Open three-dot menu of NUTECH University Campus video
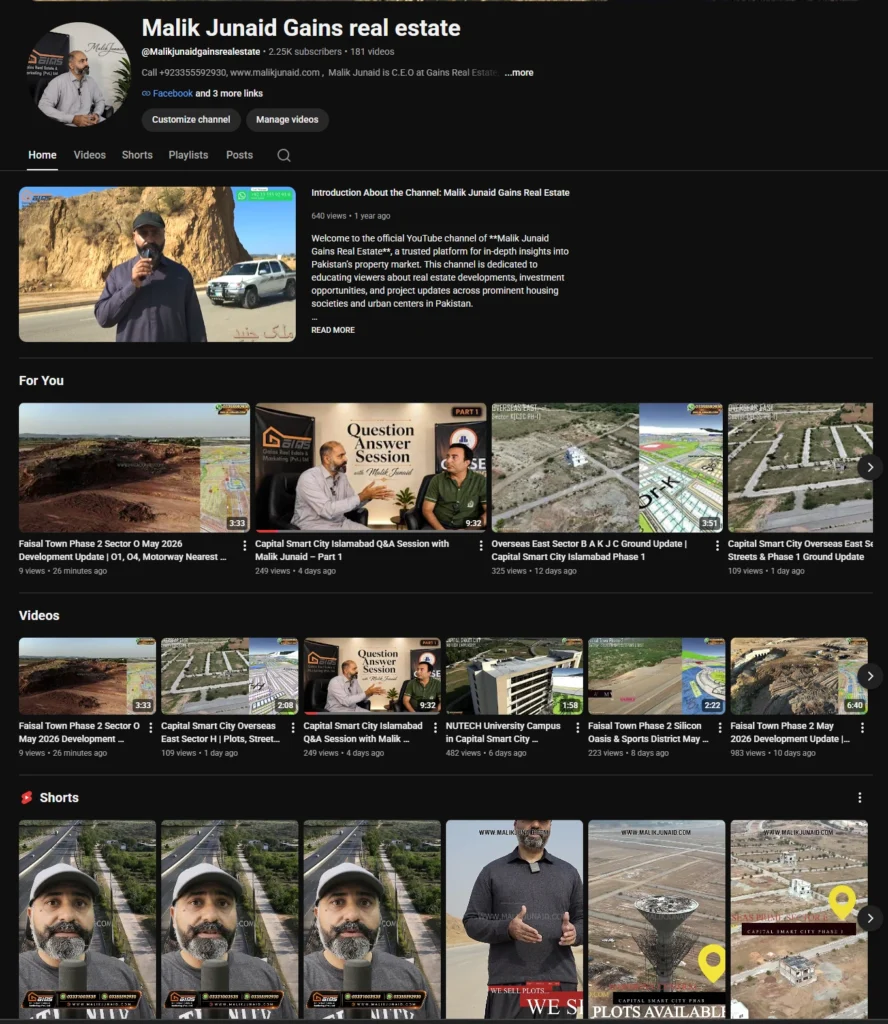This screenshot has height=1024, width=888. (x=577, y=728)
